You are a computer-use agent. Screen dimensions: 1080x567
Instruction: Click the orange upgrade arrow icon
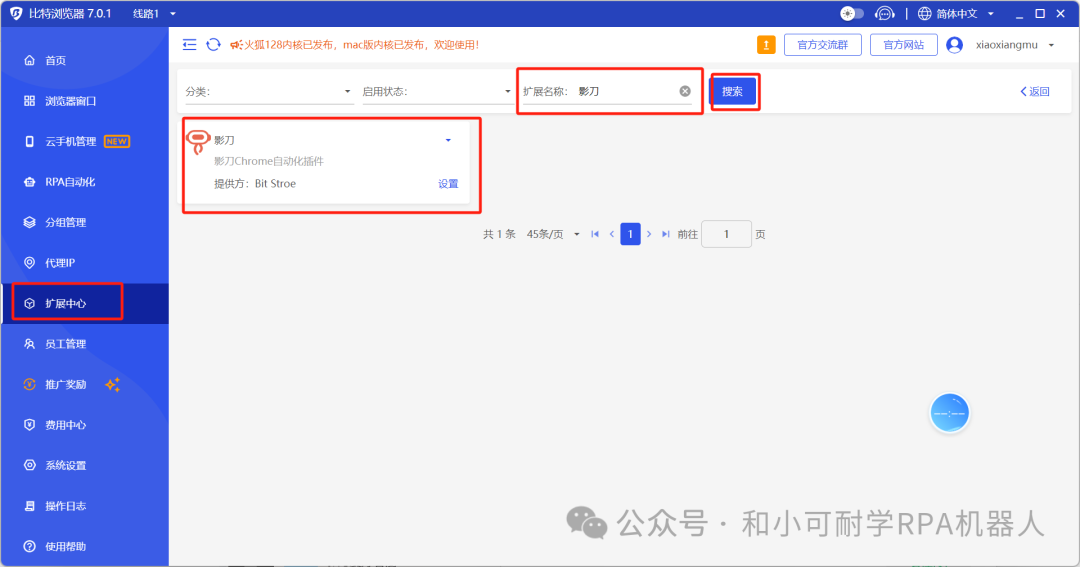766,45
